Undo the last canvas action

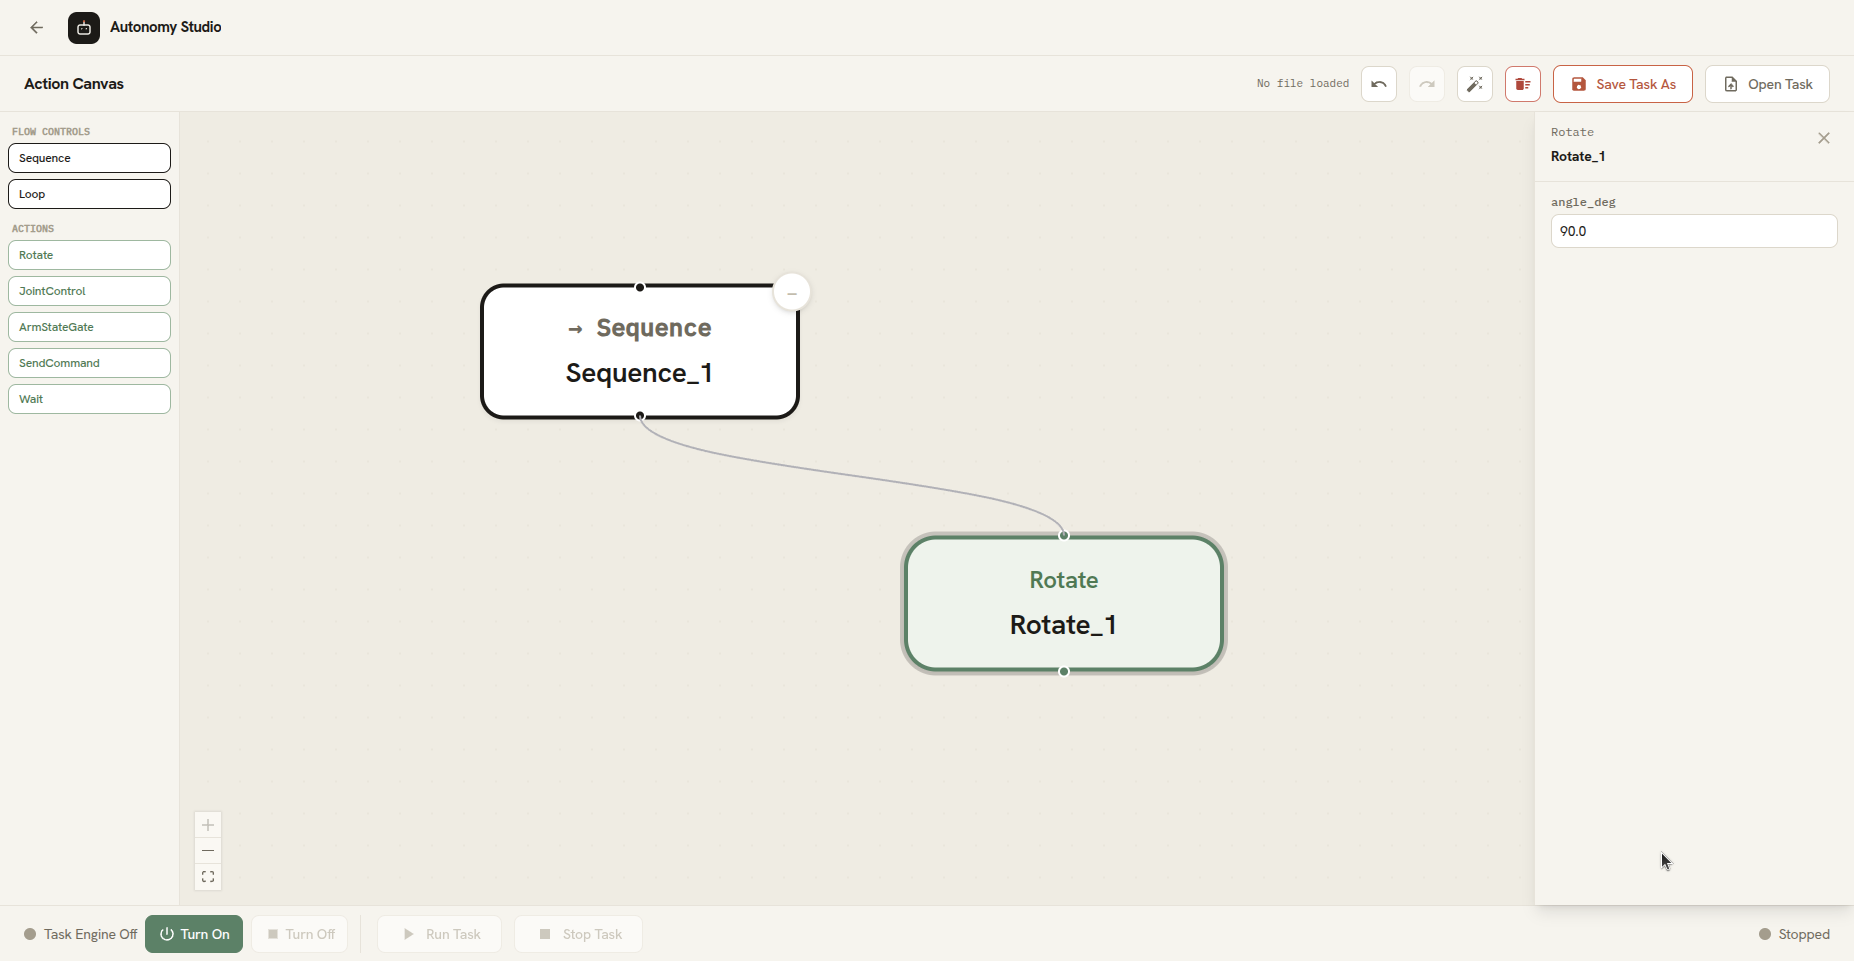click(1379, 84)
